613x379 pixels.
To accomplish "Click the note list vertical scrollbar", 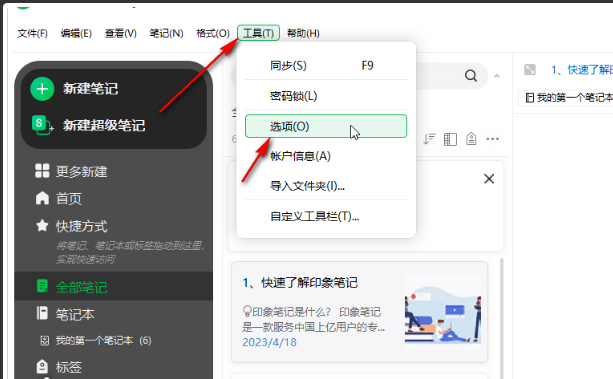I will tap(502, 317).
